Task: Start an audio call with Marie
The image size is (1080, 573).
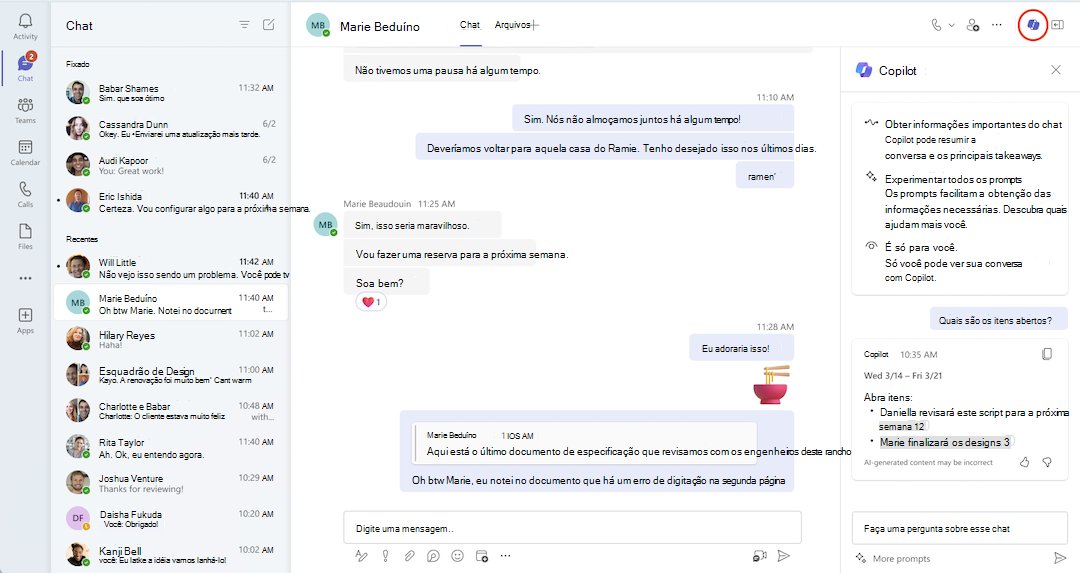Action: (936, 25)
